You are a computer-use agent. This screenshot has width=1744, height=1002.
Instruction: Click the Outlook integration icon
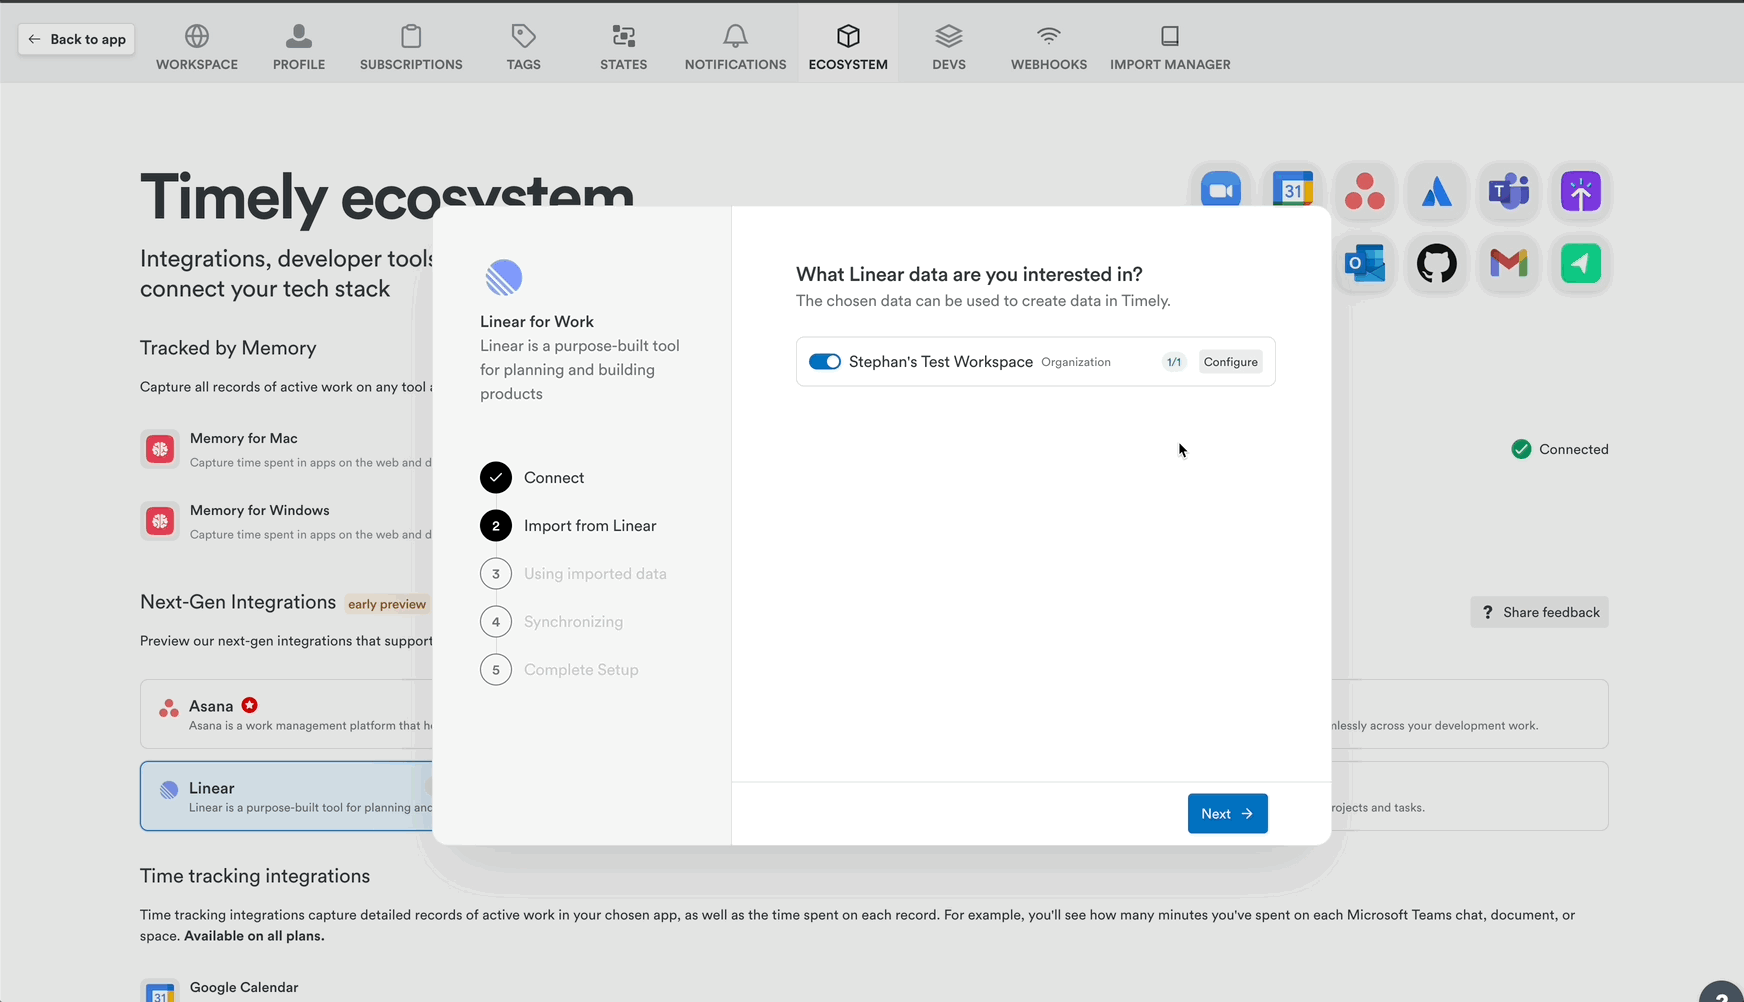click(1365, 263)
